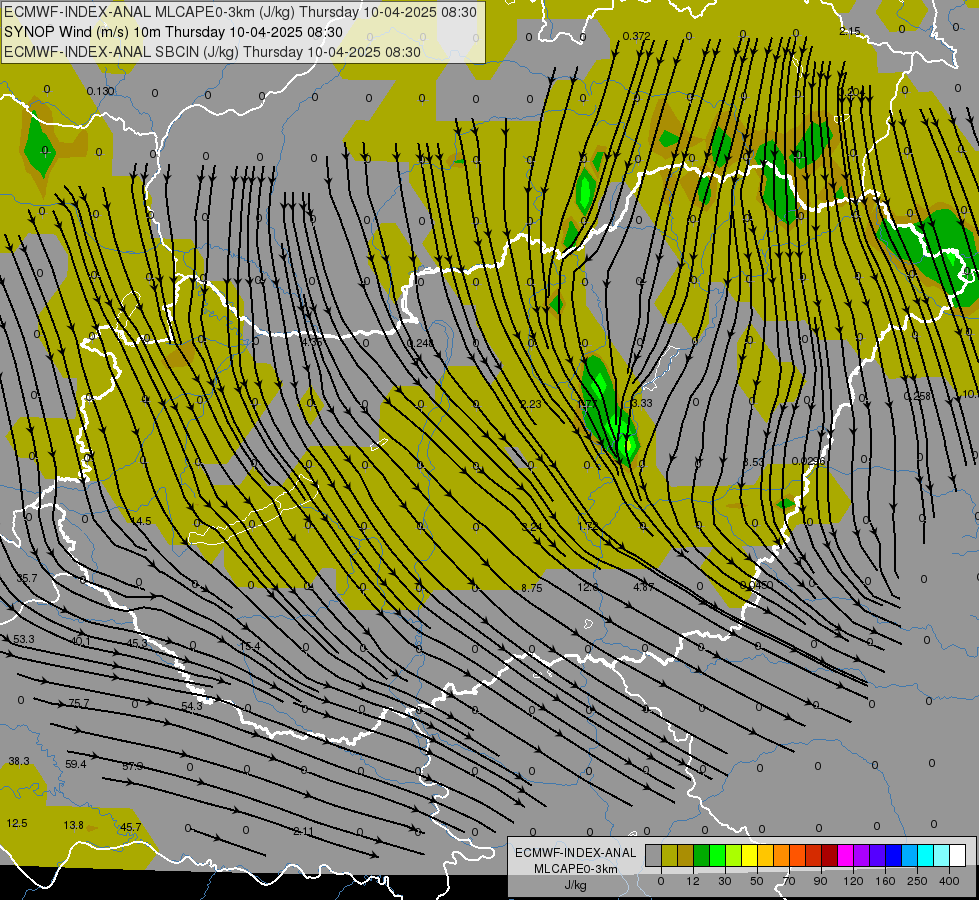The width and height of the screenshot is (979, 900).
Task: Pick the yellow-green legend swatch after 30
Action: [734, 855]
